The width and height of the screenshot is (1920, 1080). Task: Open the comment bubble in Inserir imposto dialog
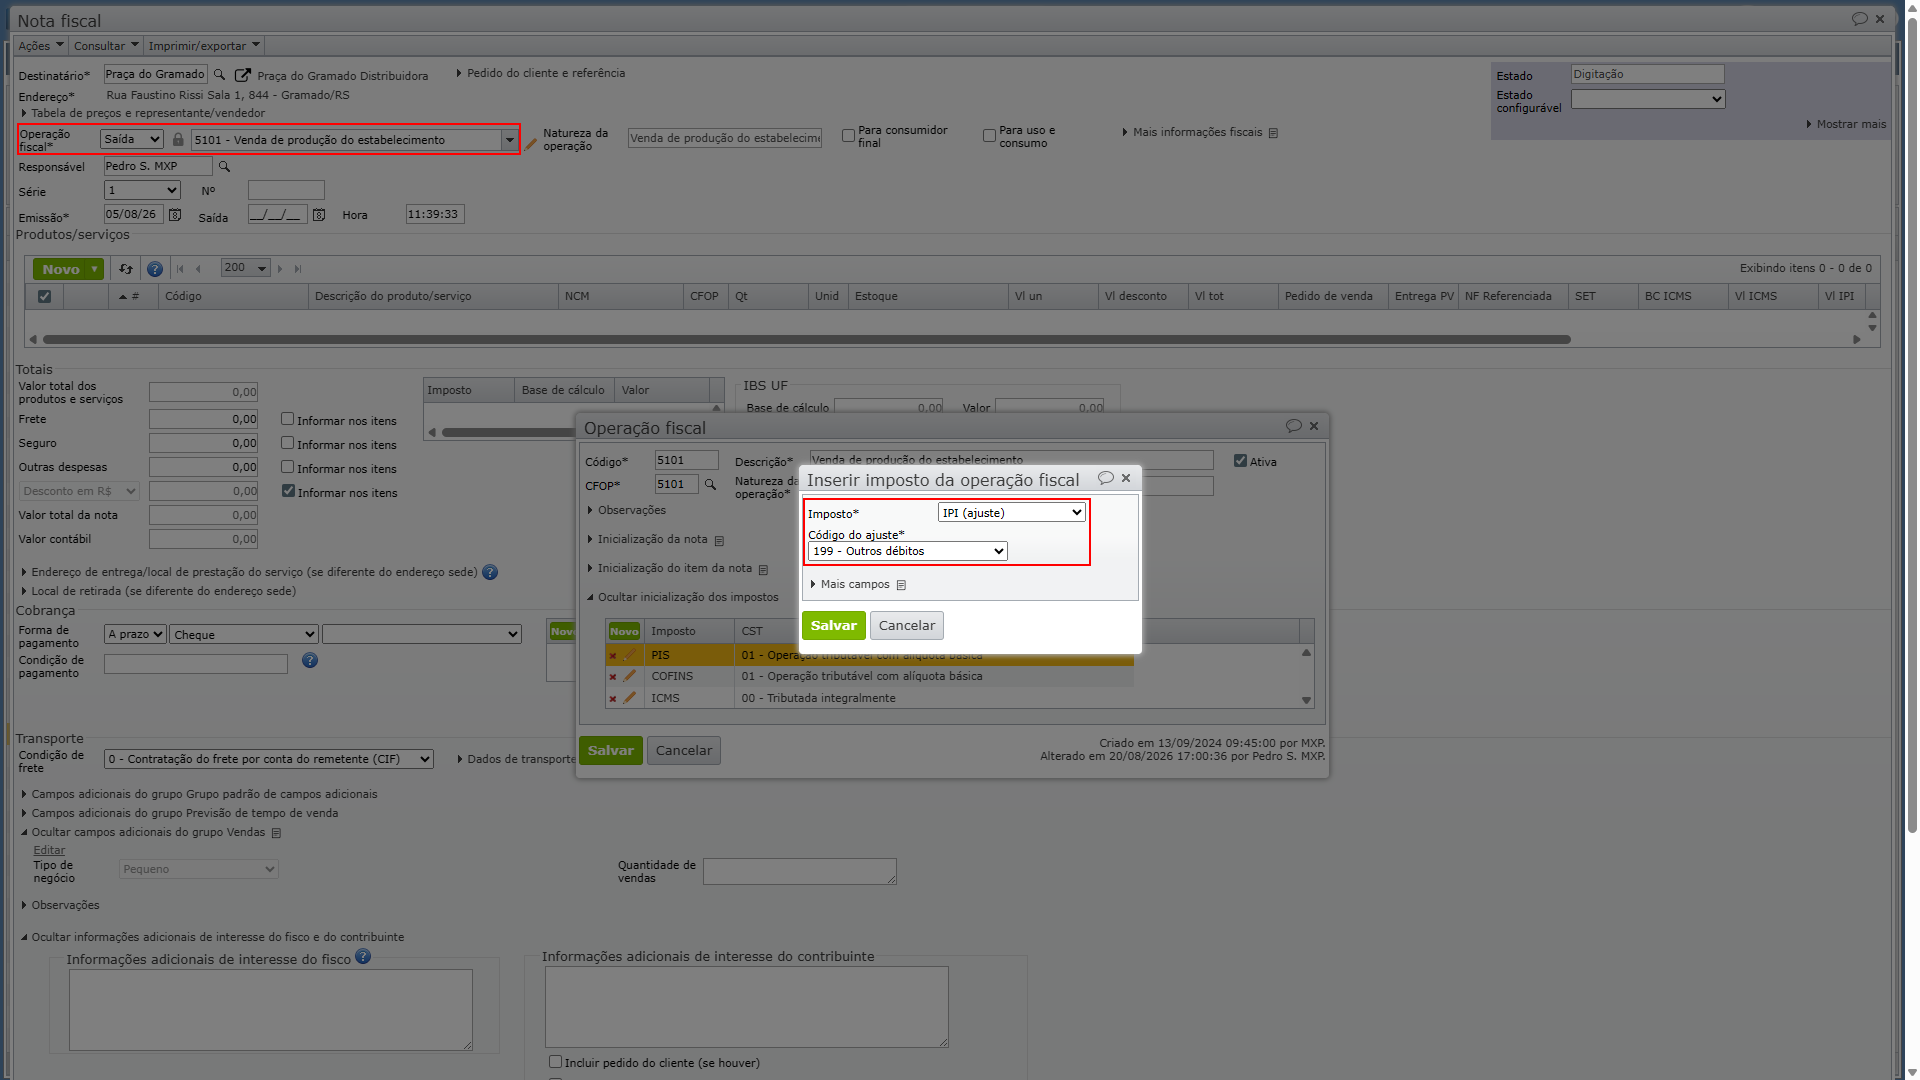[1105, 479]
